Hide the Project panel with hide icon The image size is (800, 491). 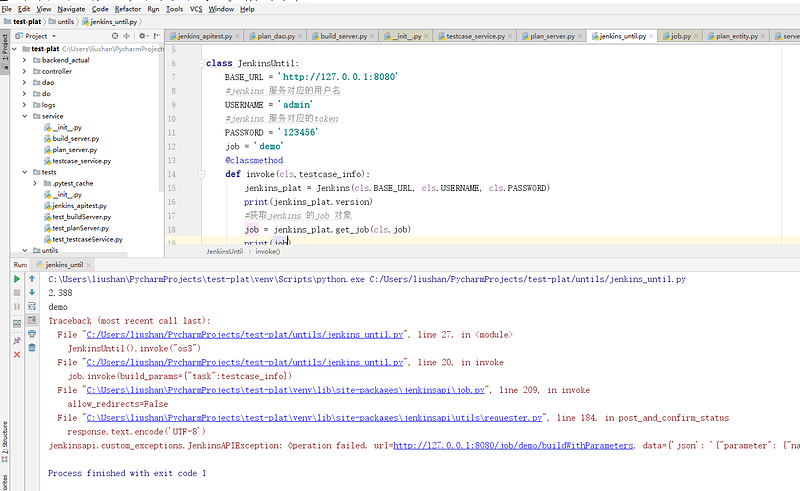pos(157,36)
